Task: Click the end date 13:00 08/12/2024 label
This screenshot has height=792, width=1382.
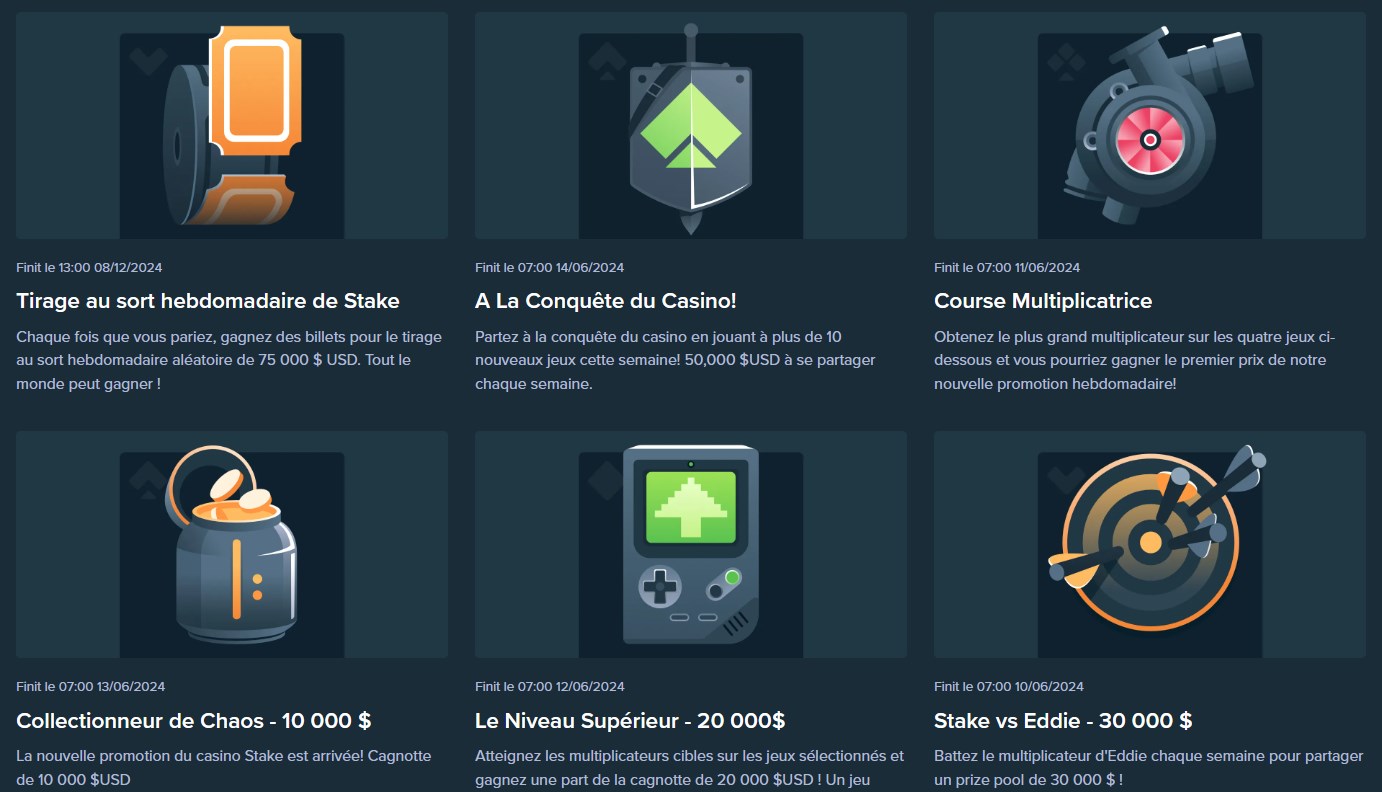Action: pos(89,267)
